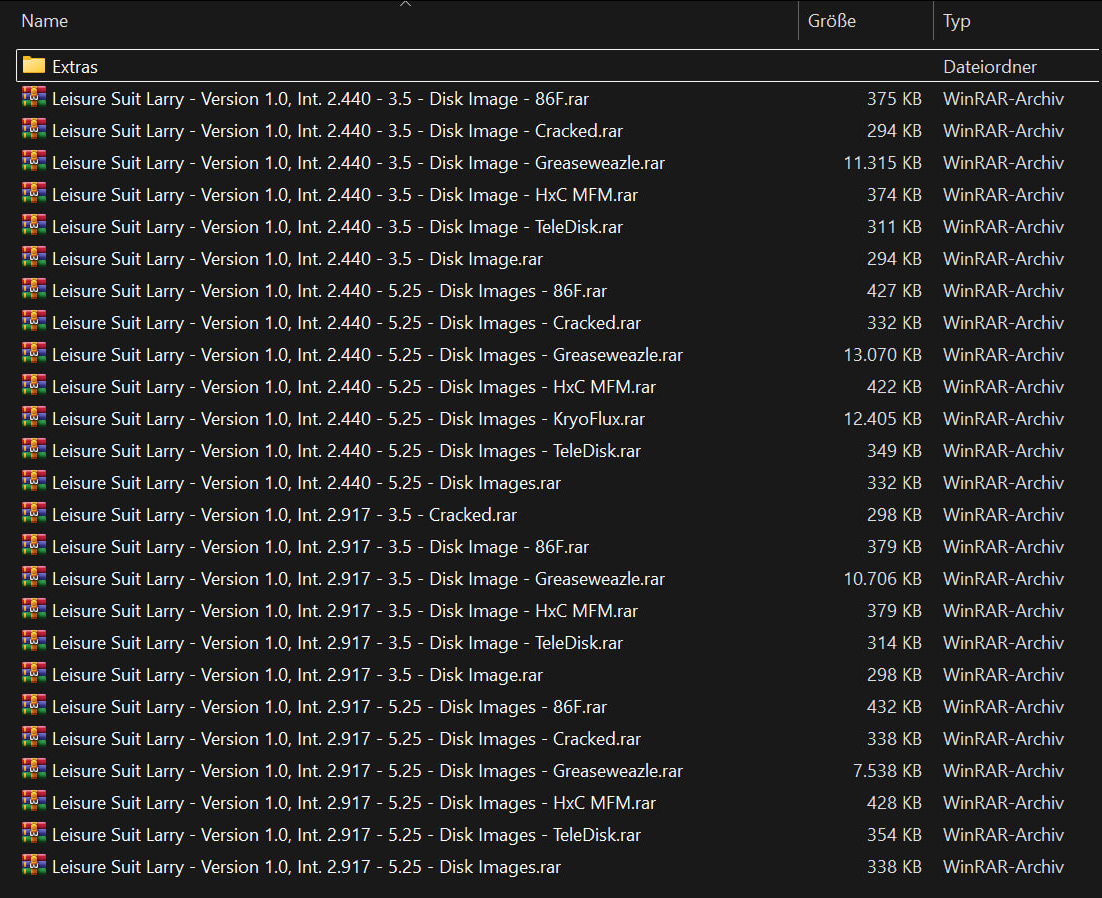Click the 10.706 KB size value
Viewport: 1102px width, 898px height.
[882, 579]
